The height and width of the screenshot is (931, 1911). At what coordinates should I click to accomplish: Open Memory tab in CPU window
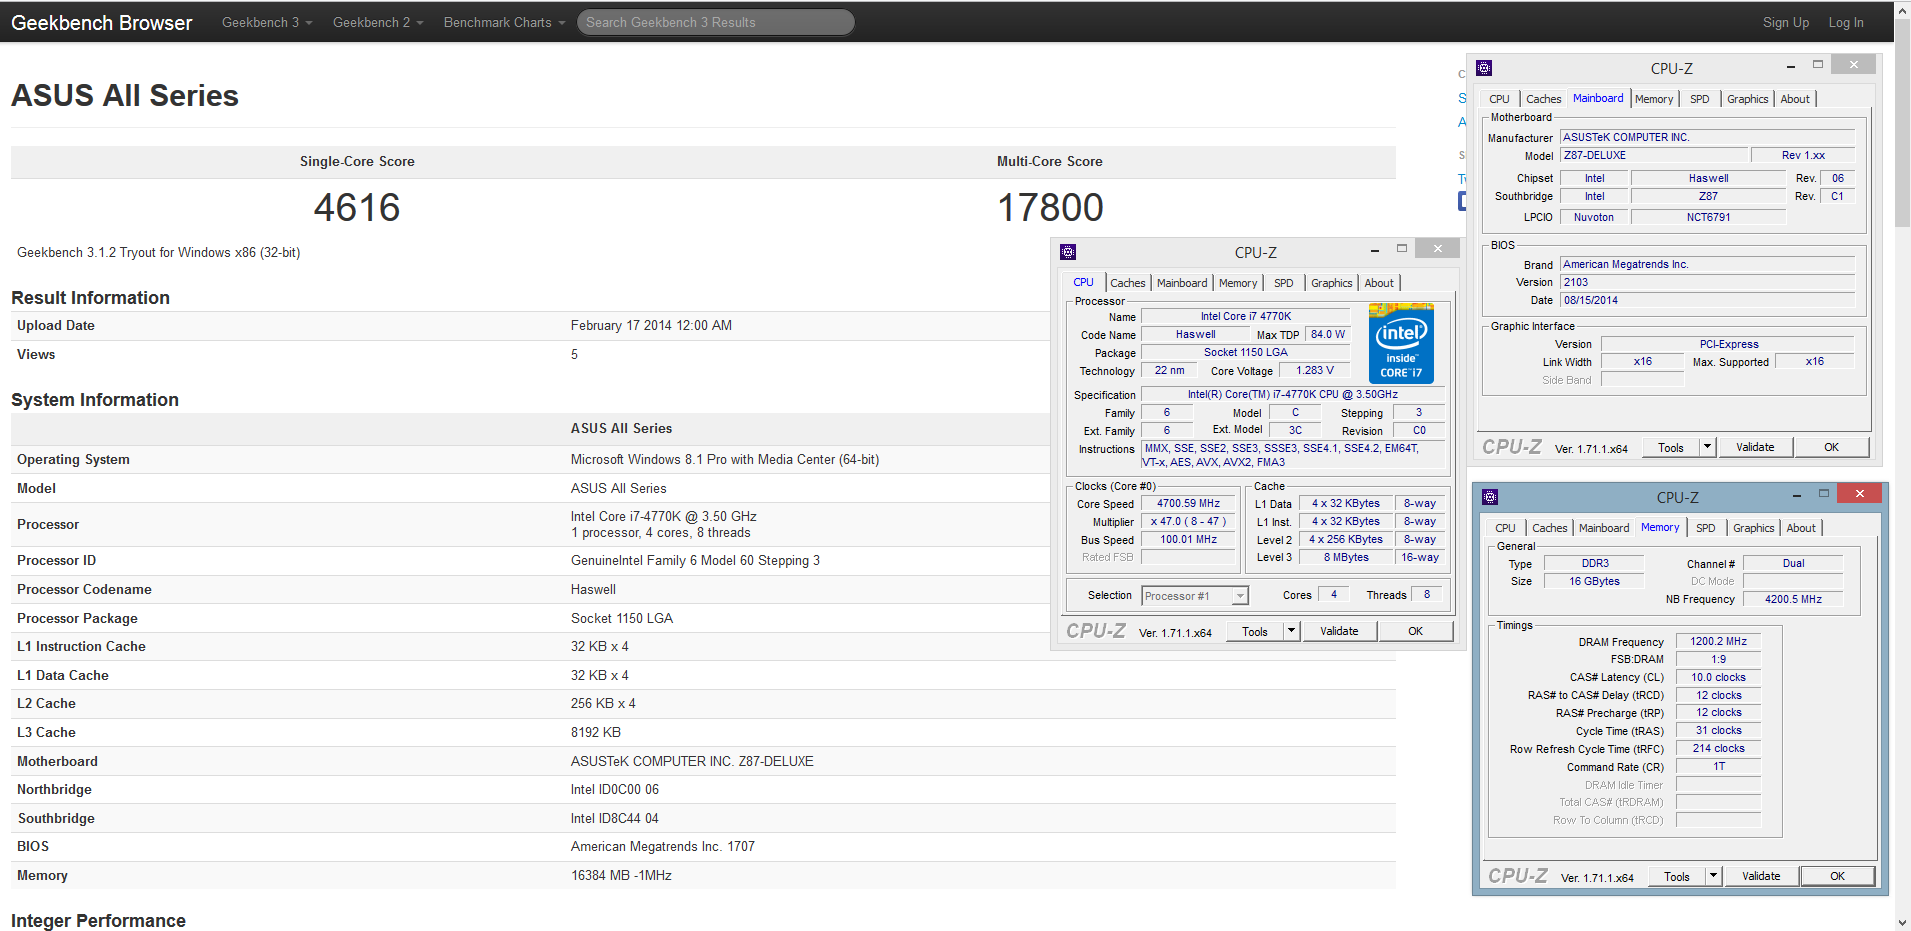(x=1238, y=283)
